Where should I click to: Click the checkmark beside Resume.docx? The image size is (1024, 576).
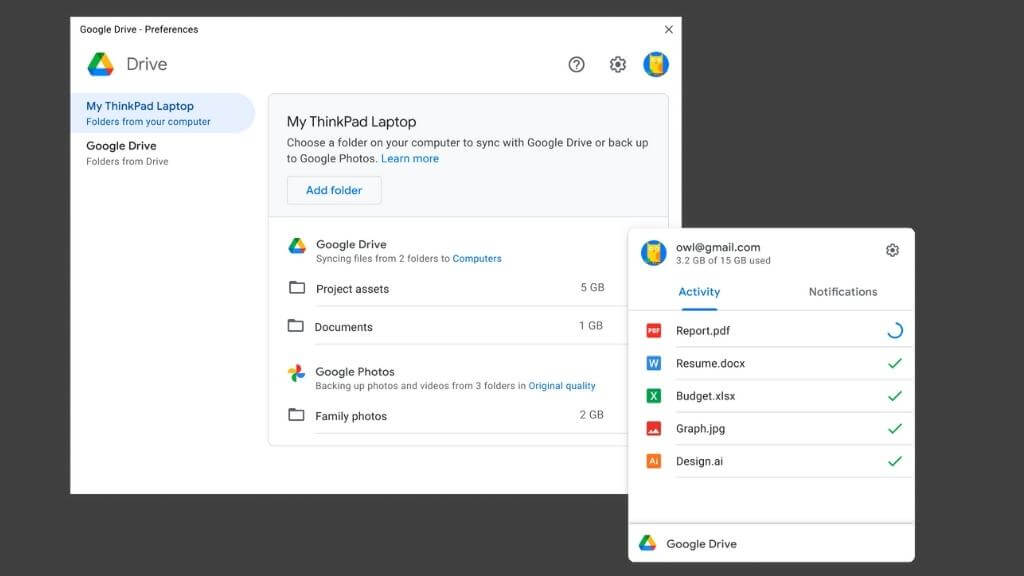pos(895,363)
